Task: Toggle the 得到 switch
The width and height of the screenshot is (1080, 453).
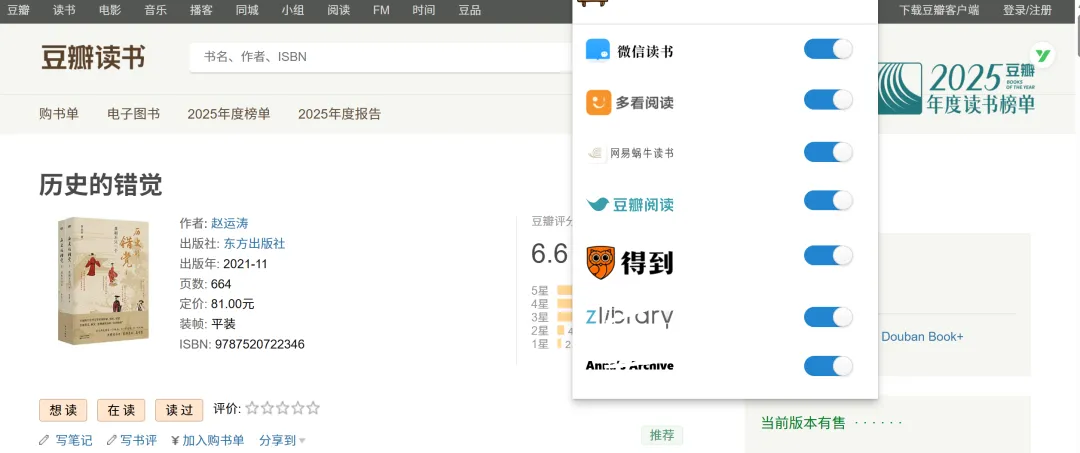Action: click(x=828, y=255)
